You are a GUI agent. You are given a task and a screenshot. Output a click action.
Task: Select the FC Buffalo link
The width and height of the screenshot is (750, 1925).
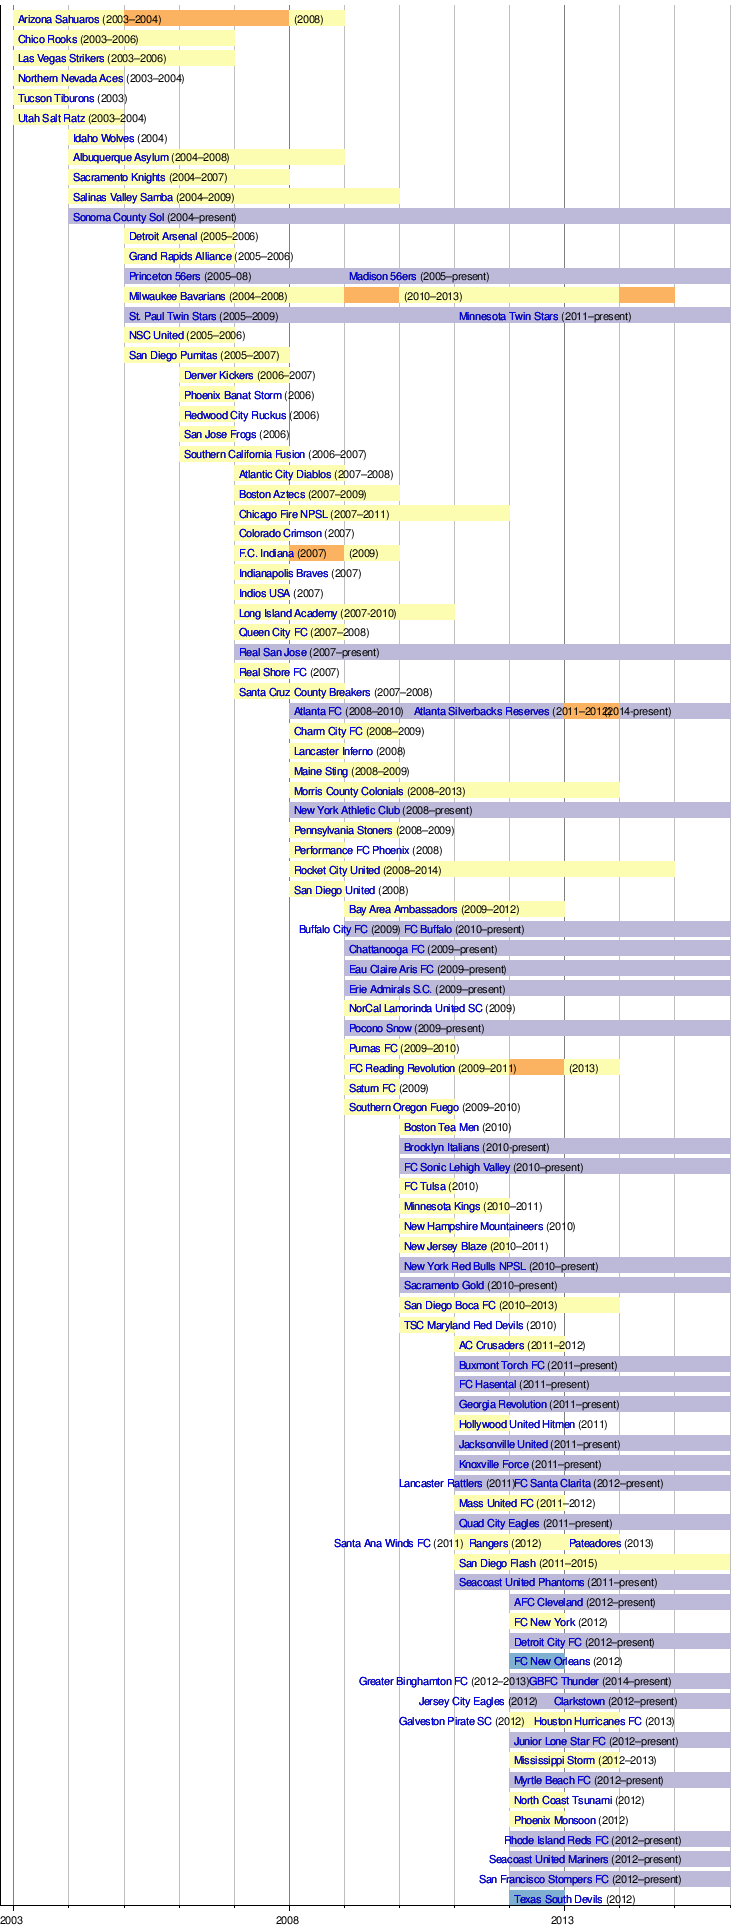[x=427, y=929]
